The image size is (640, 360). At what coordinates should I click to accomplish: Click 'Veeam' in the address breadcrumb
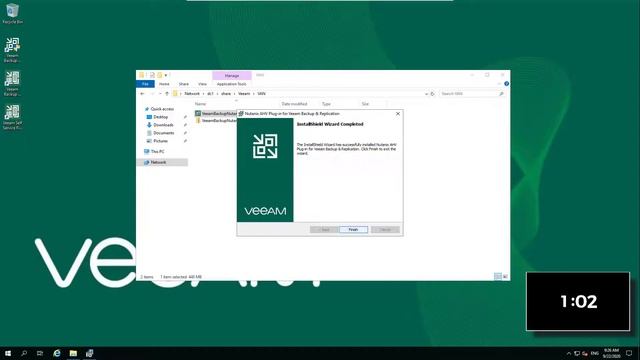(x=244, y=94)
